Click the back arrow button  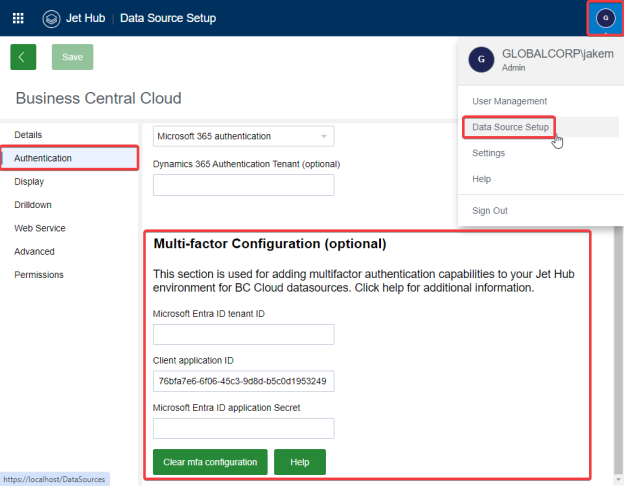23,57
